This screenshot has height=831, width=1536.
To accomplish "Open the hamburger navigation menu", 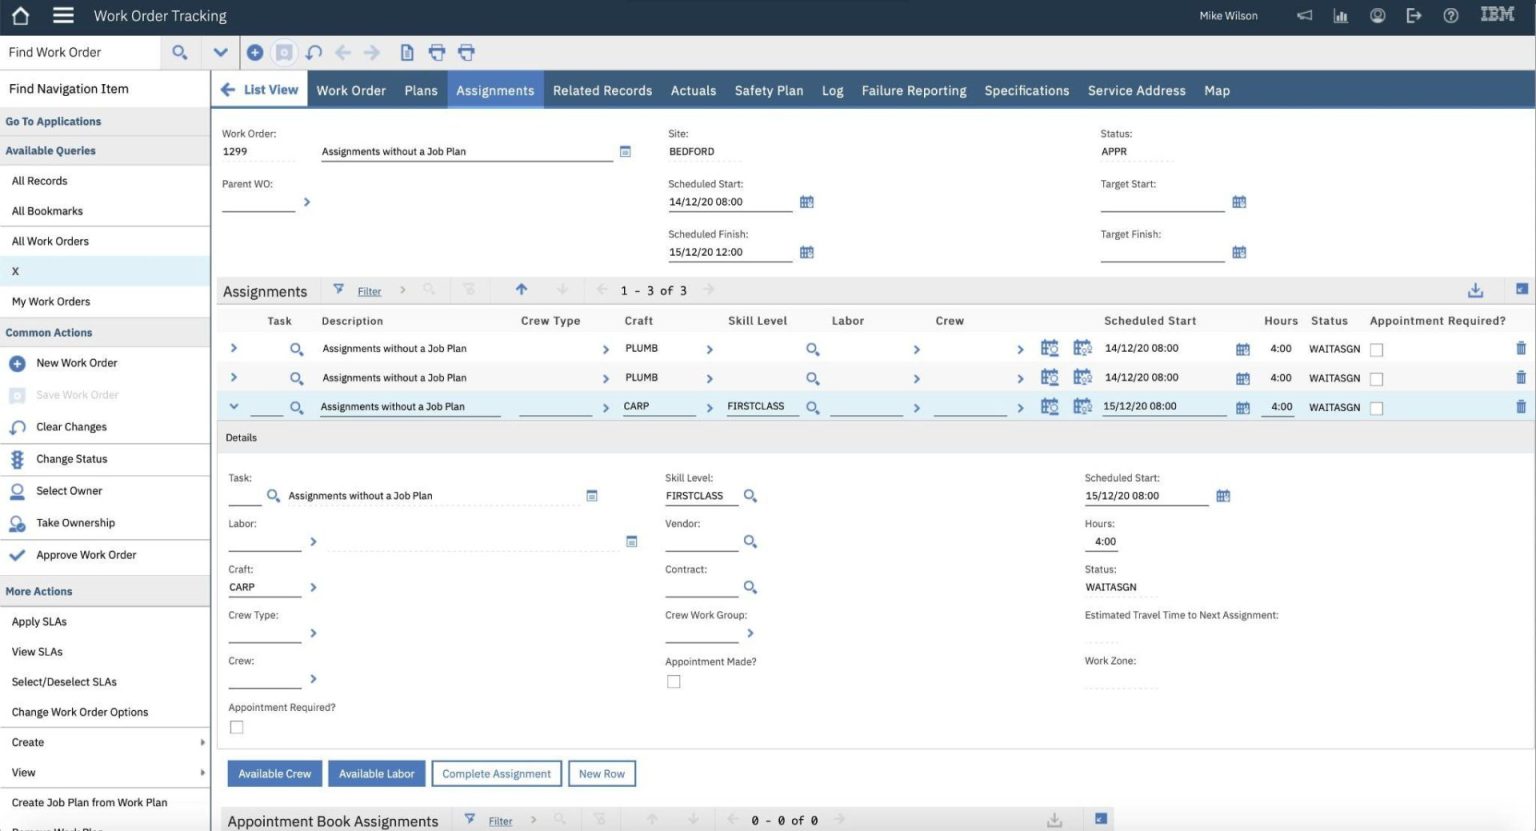I will point(61,15).
